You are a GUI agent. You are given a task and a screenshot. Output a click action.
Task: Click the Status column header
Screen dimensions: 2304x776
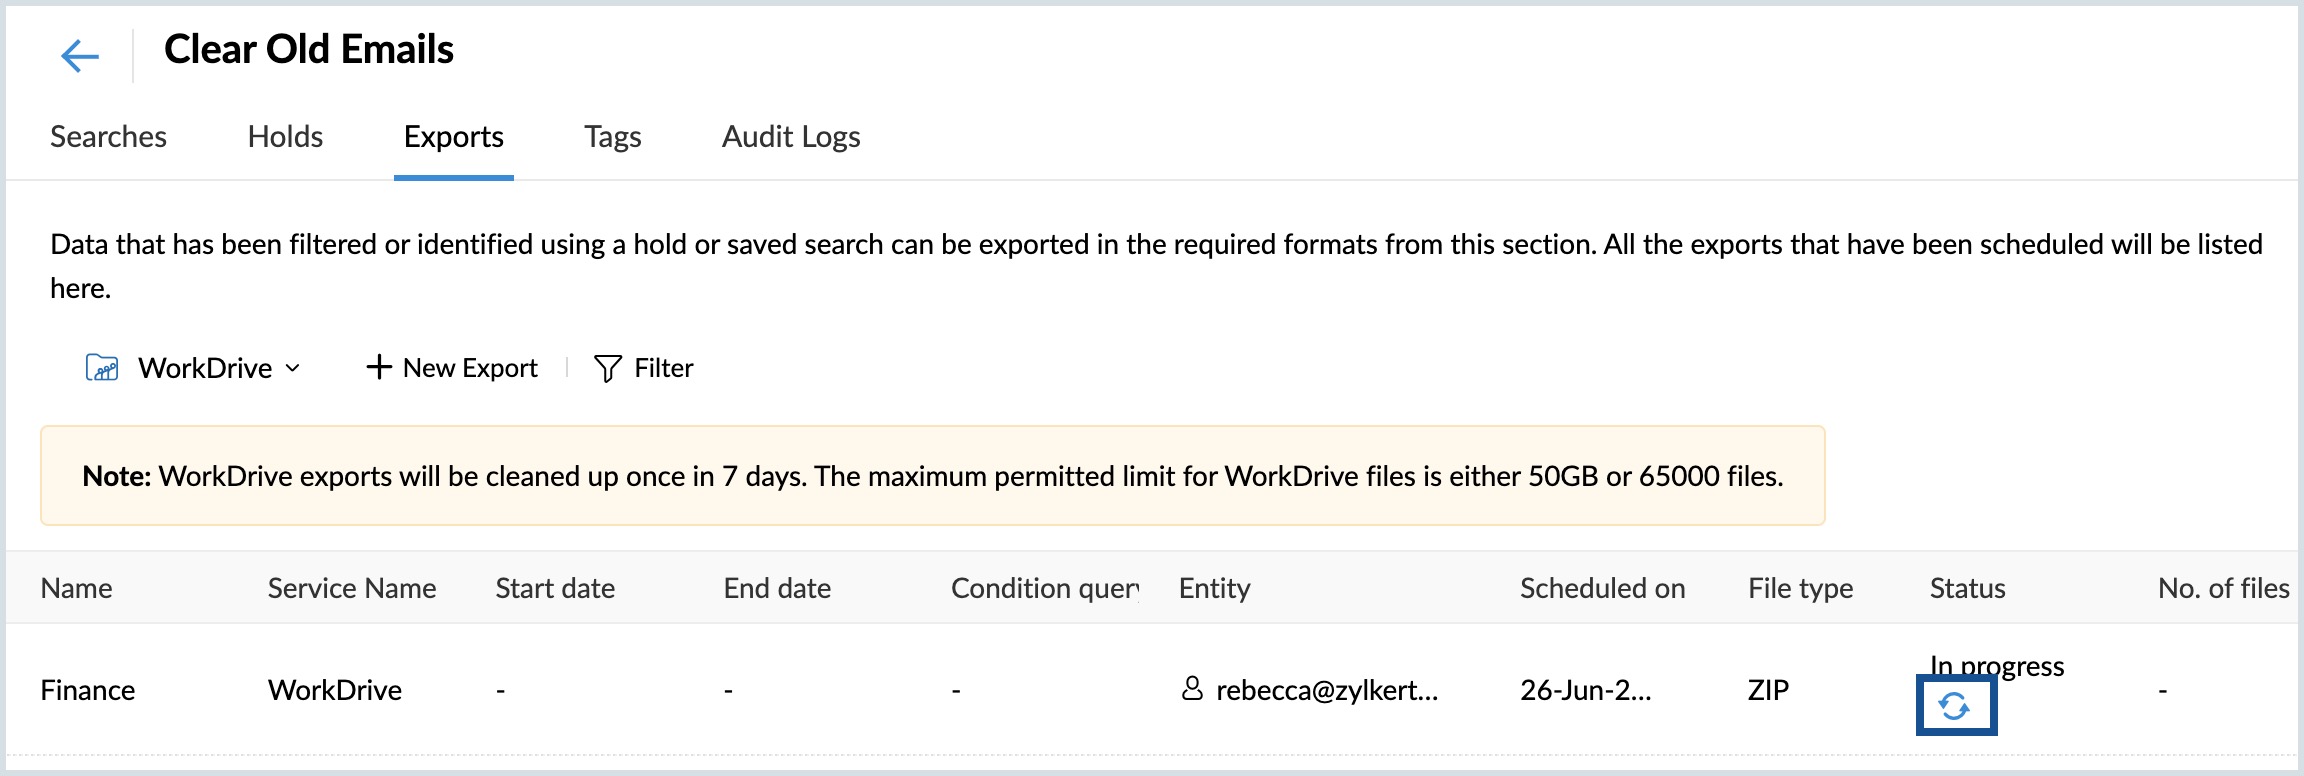pos(1967,588)
